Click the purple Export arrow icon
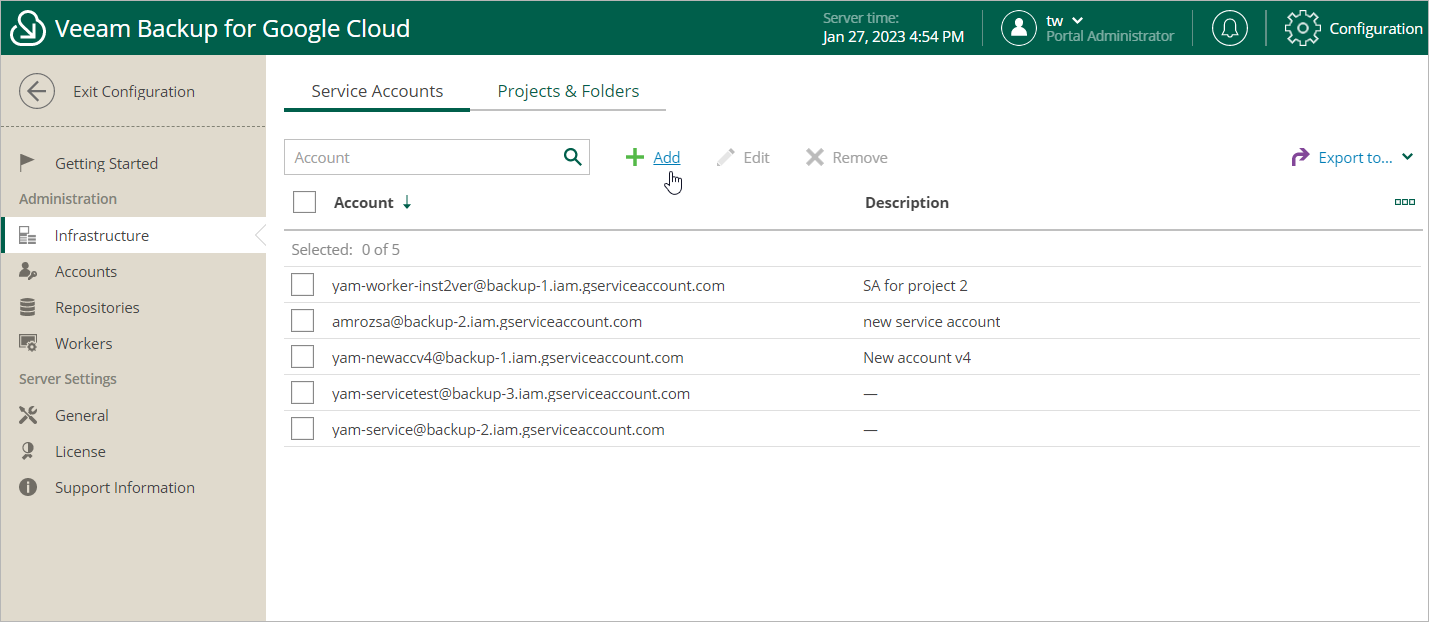Screen dimensions: 1429x622 (x=1300, y=157)
